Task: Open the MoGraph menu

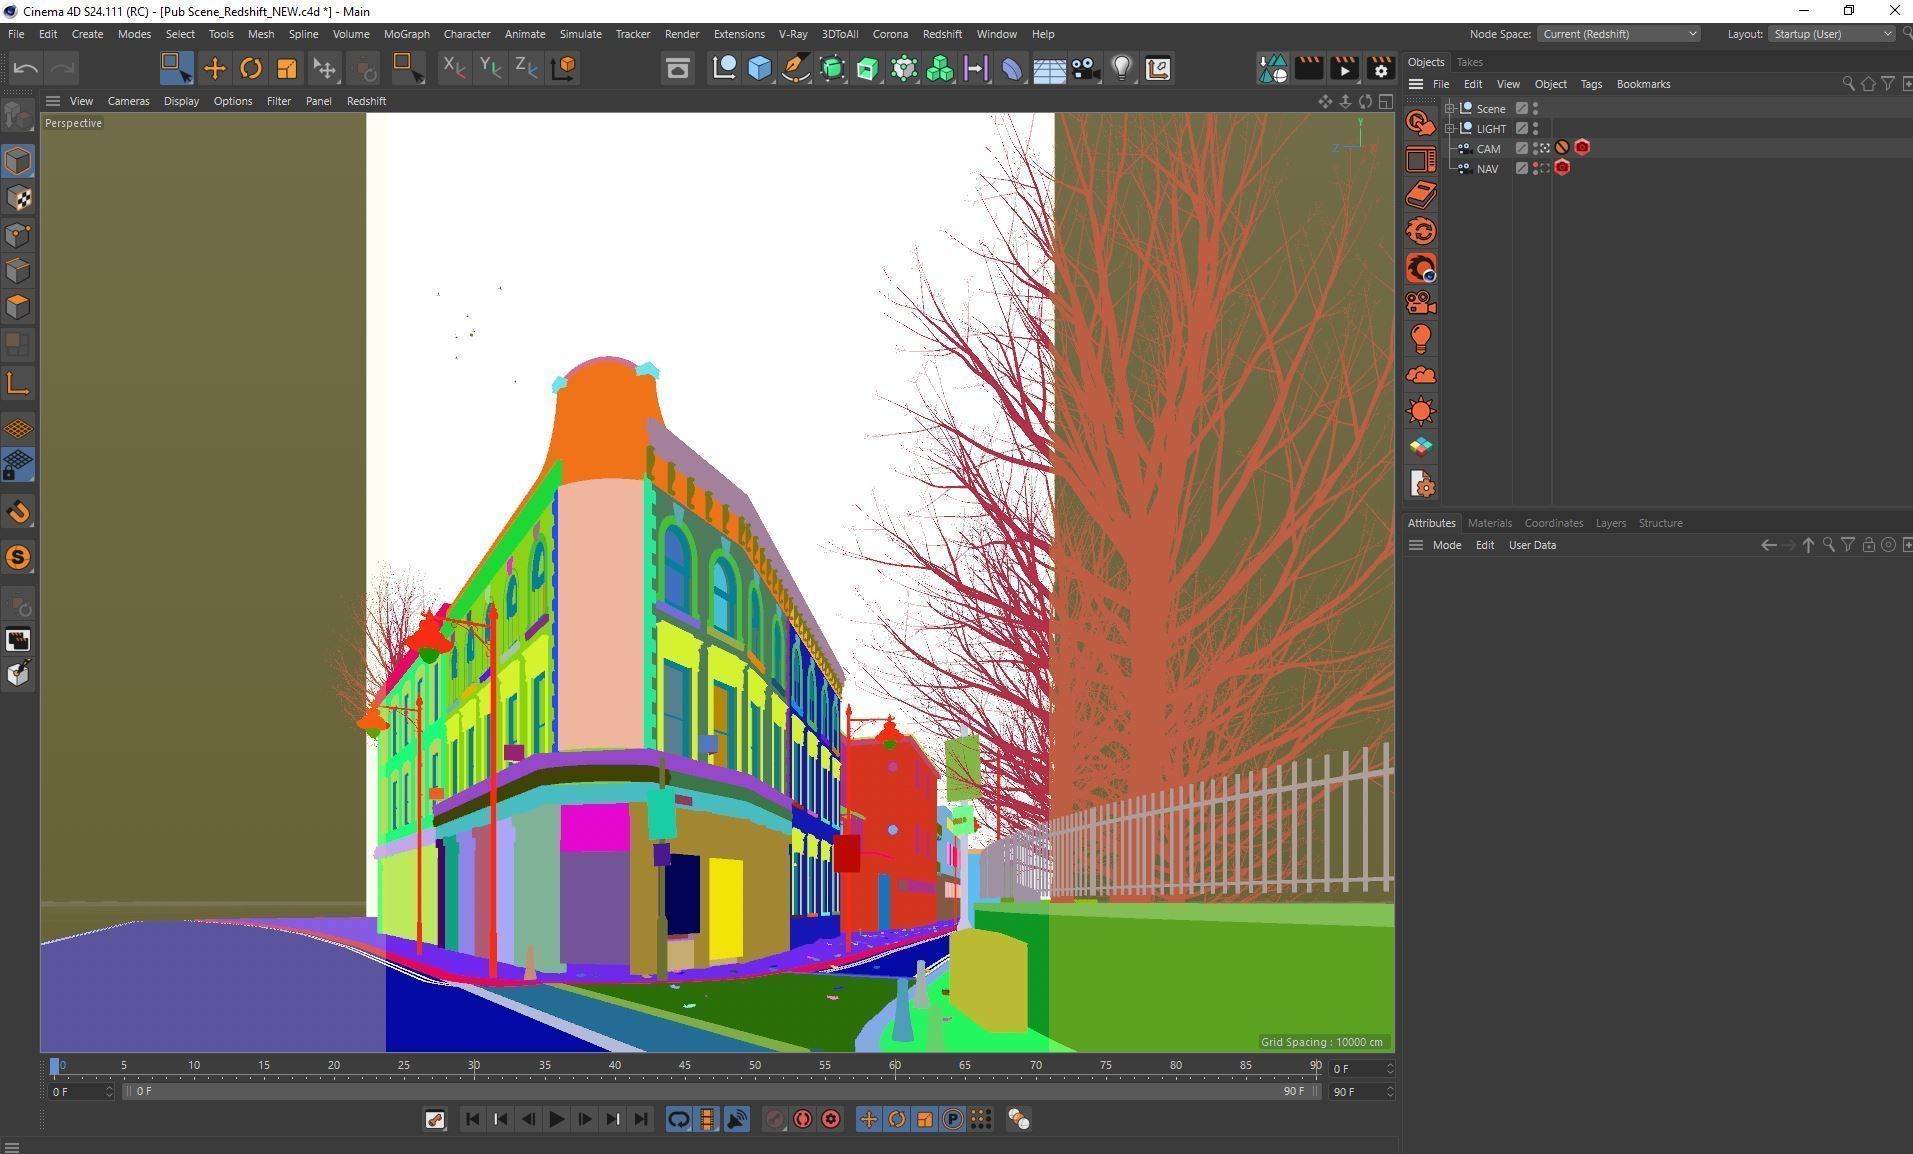Action: [x=406, y=34]
